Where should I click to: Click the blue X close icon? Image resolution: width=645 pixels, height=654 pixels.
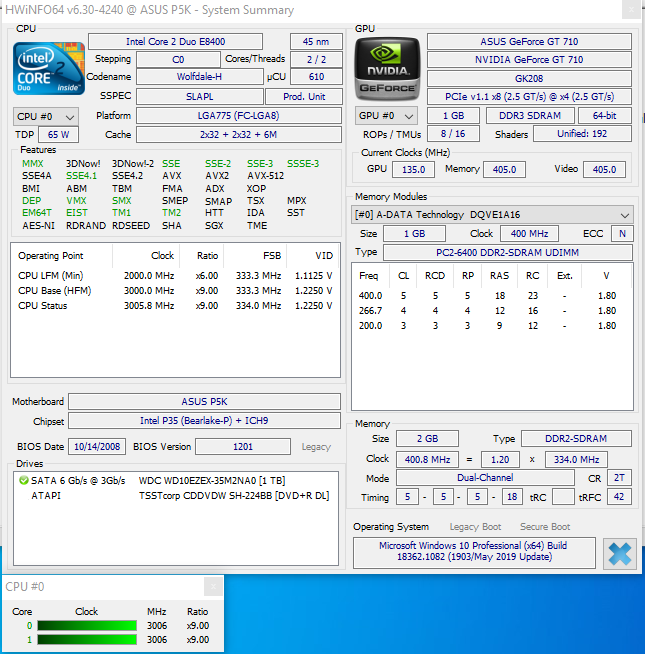pos(620,554)
